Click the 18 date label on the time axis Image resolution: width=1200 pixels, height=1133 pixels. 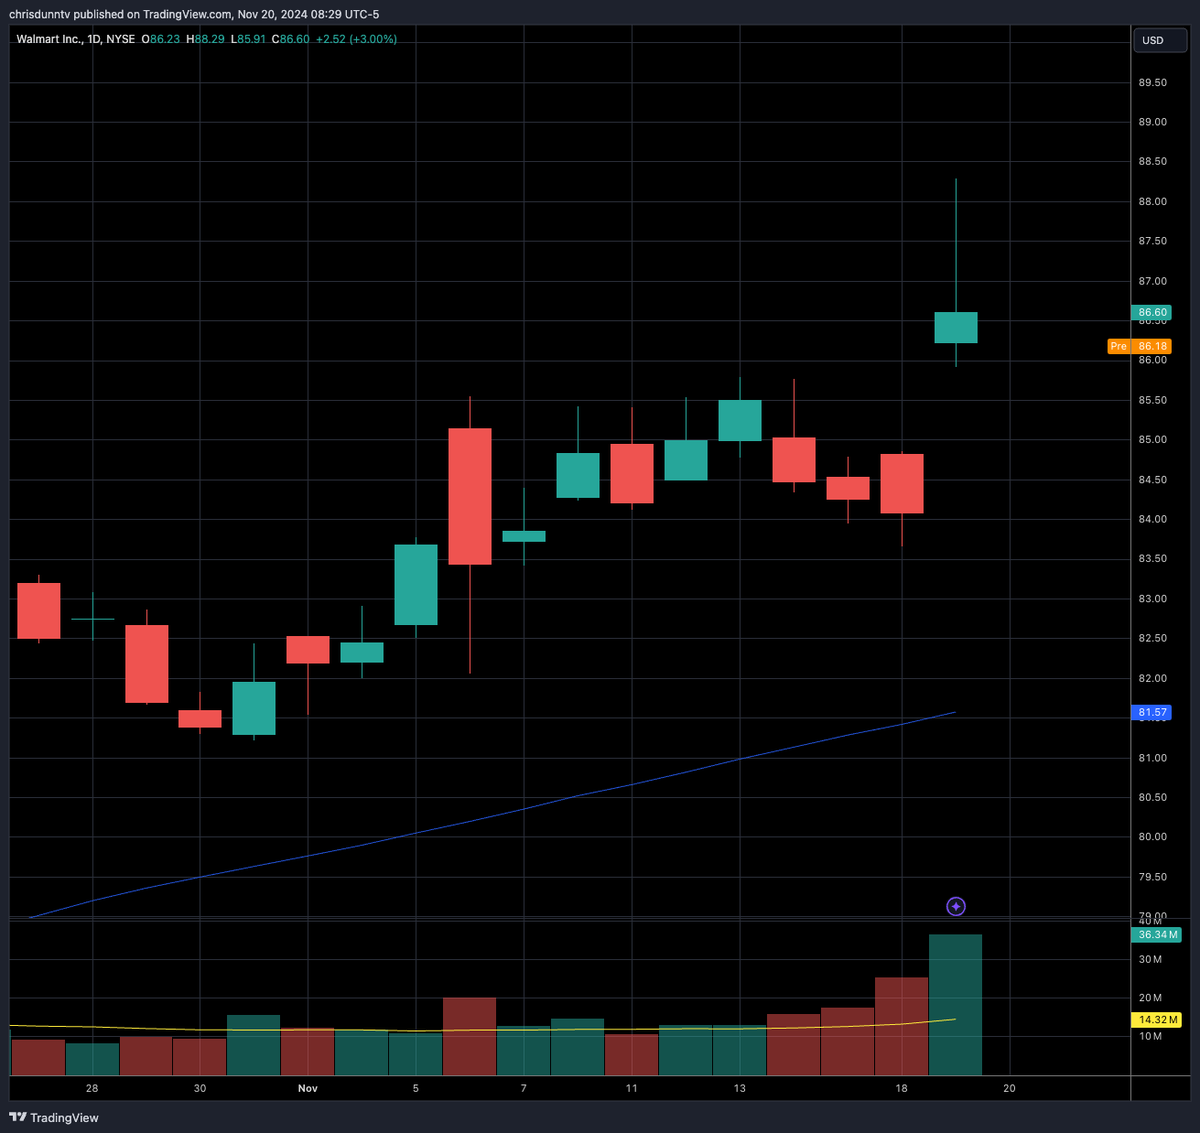(x=902, y=1088)
